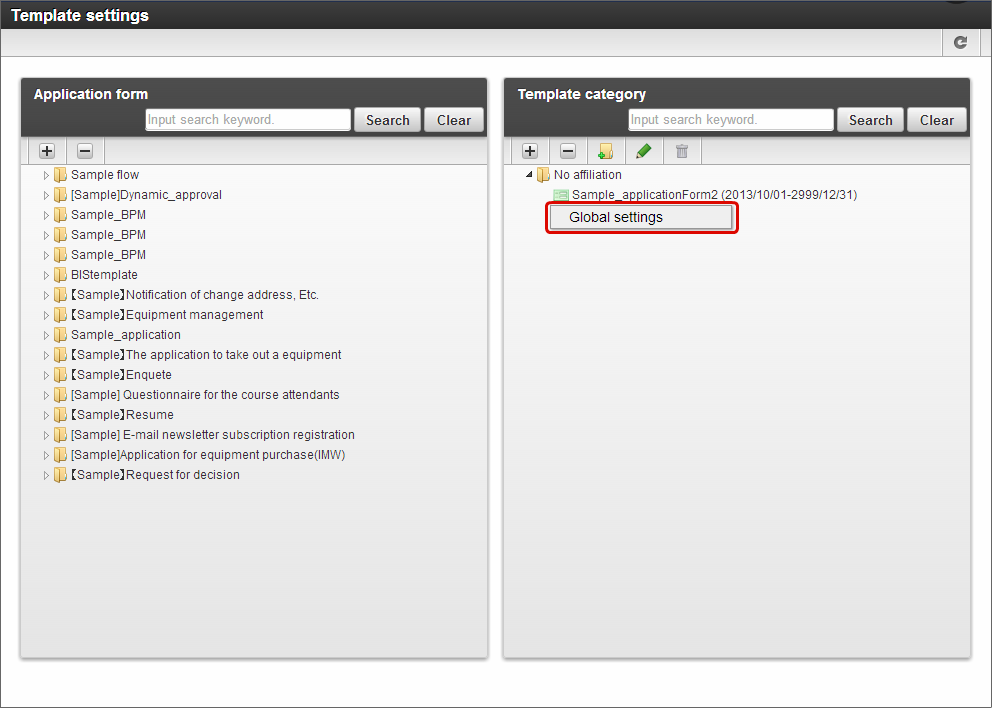Click the refresh icon at top right
The width and height of the screenshot is (992, 708).
point(960,42)
